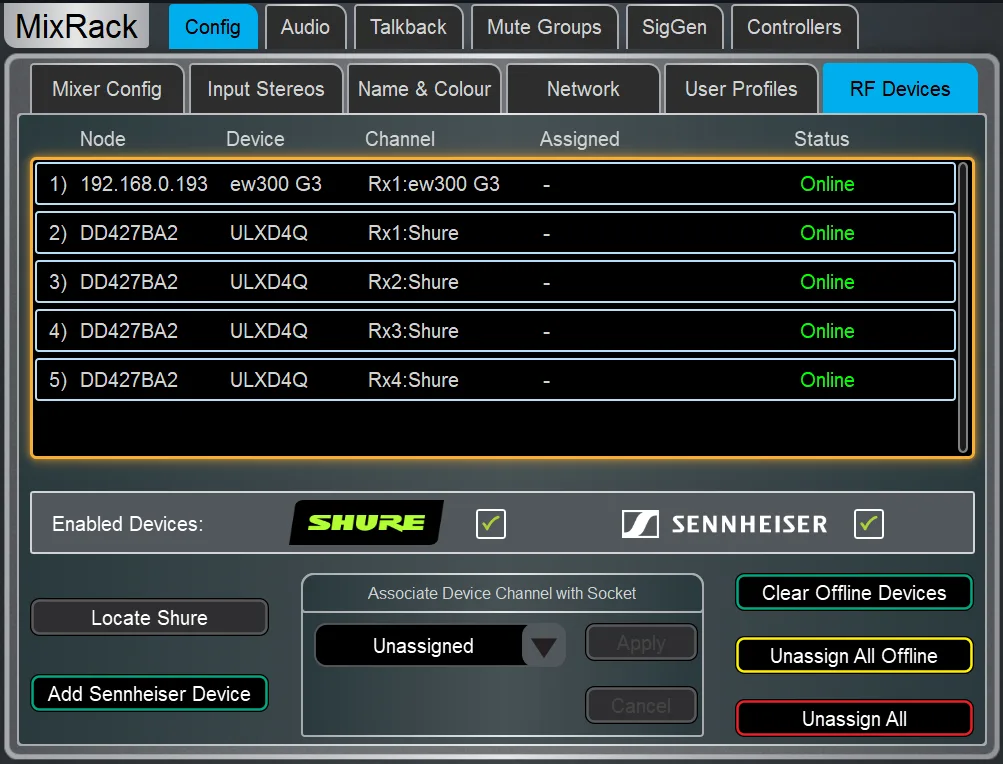1003x764 pixels.
Task: Select the Rx4:Shure device row
Action: point(495,380)
